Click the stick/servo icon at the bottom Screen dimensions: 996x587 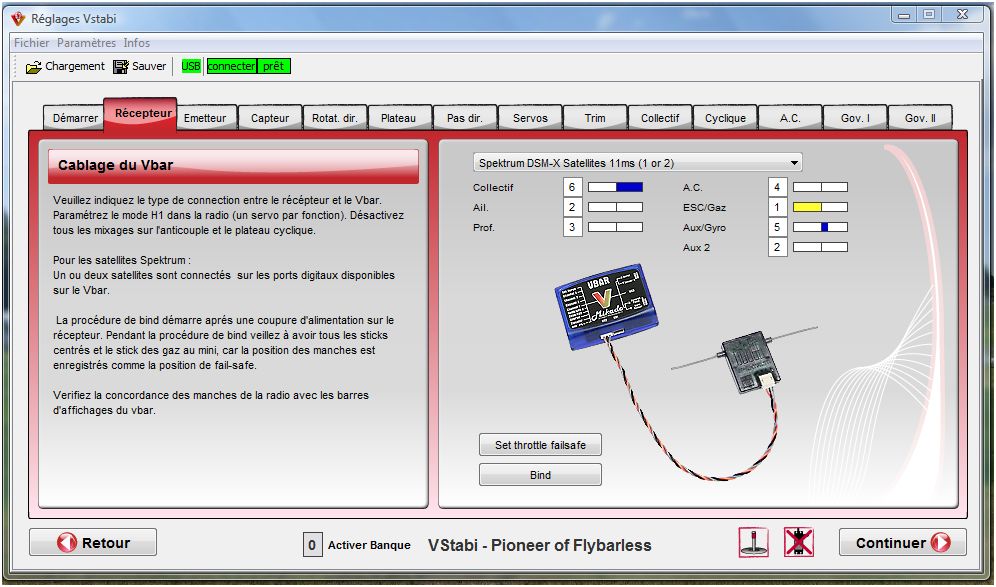tap(753, 543)
